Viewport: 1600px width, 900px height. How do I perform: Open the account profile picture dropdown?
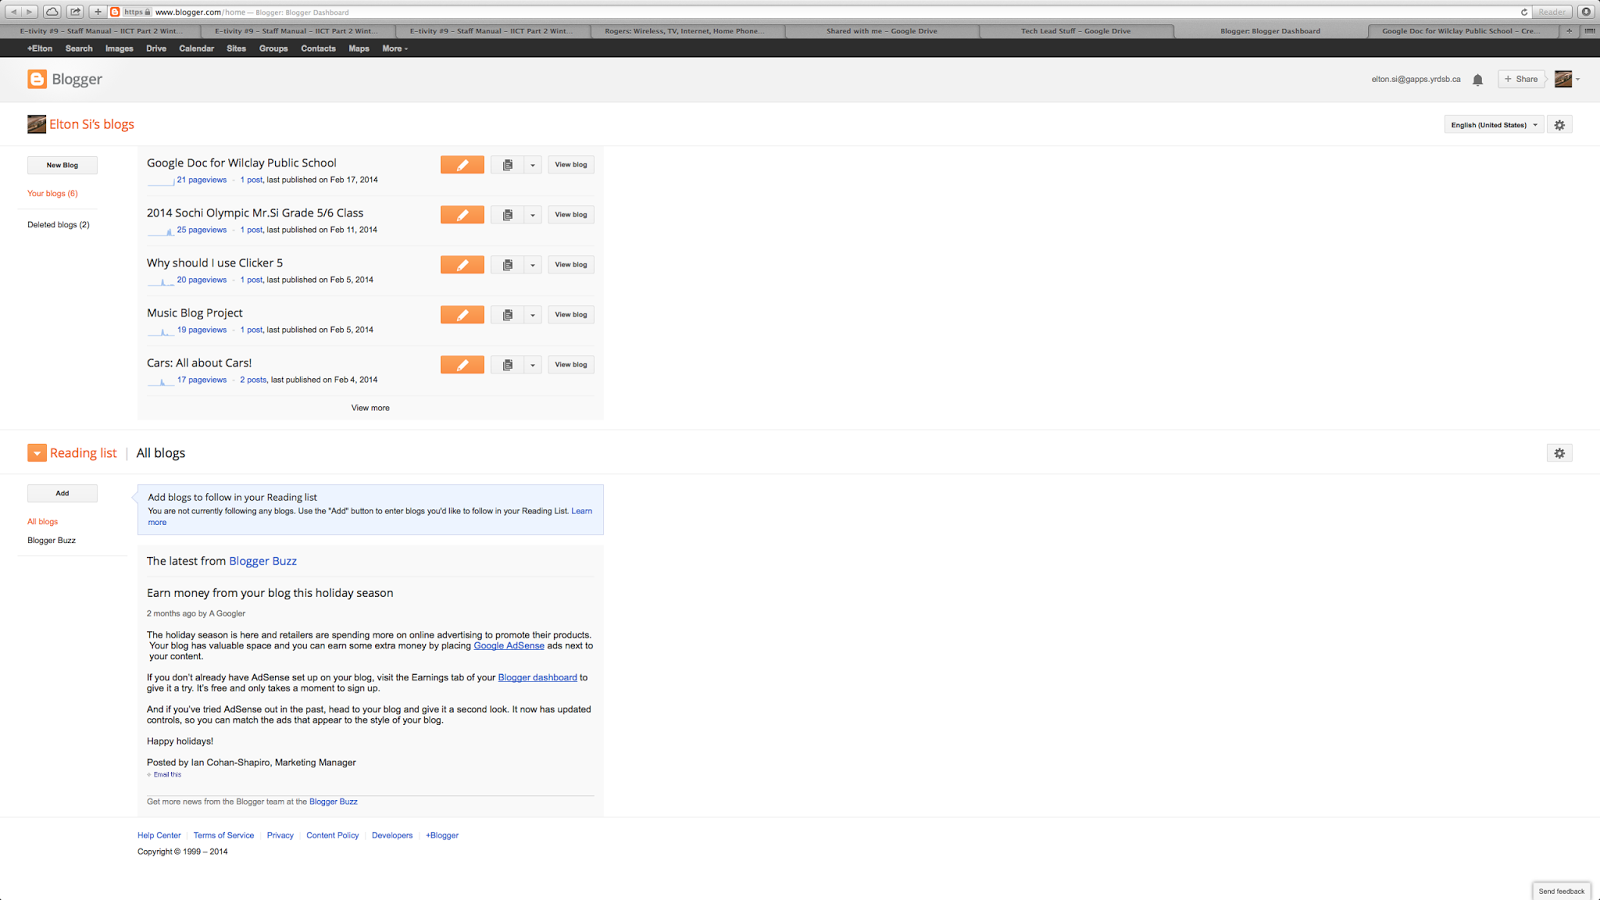1567,79
